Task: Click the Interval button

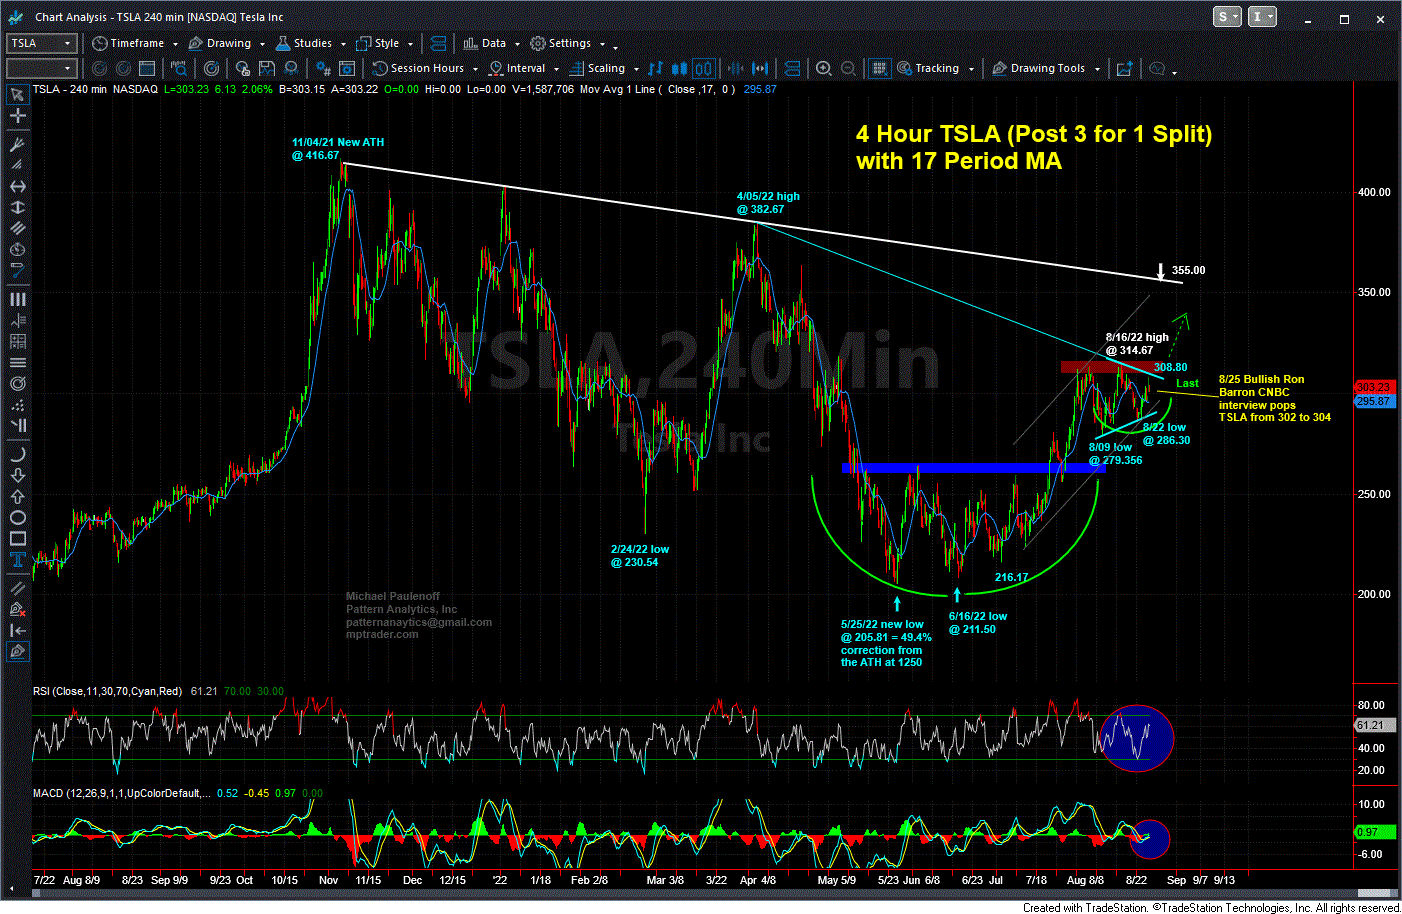Action: (x=517, y=68)
